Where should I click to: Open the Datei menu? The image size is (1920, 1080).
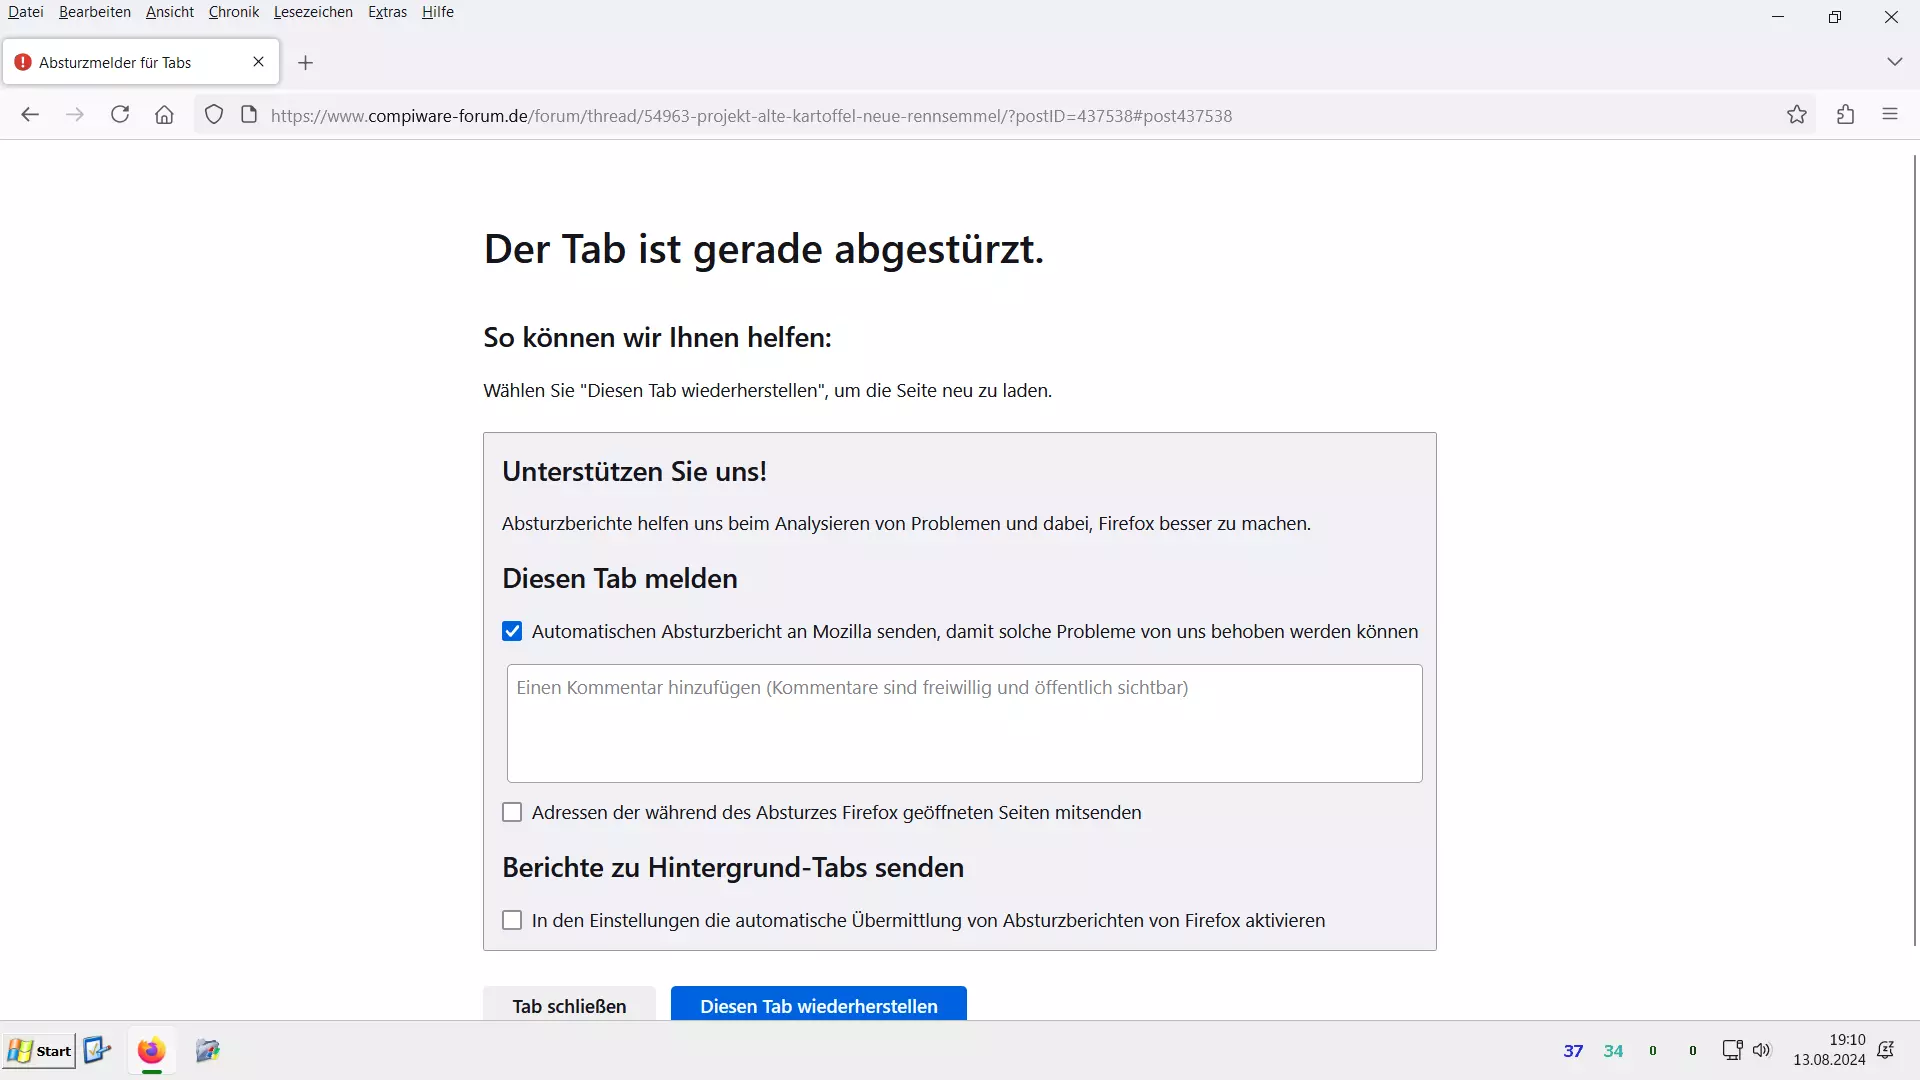[26, 12]
